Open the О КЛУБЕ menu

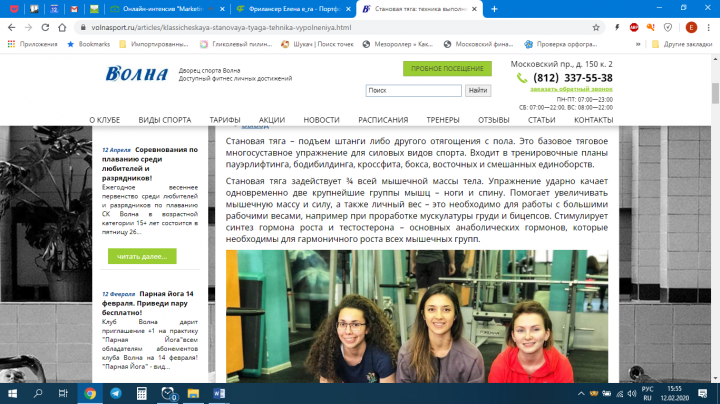105,120
